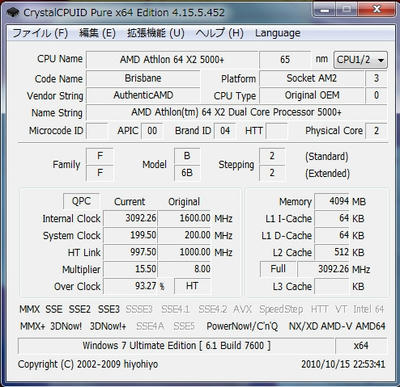Click the current System Clock 199.50

(130, 235)
